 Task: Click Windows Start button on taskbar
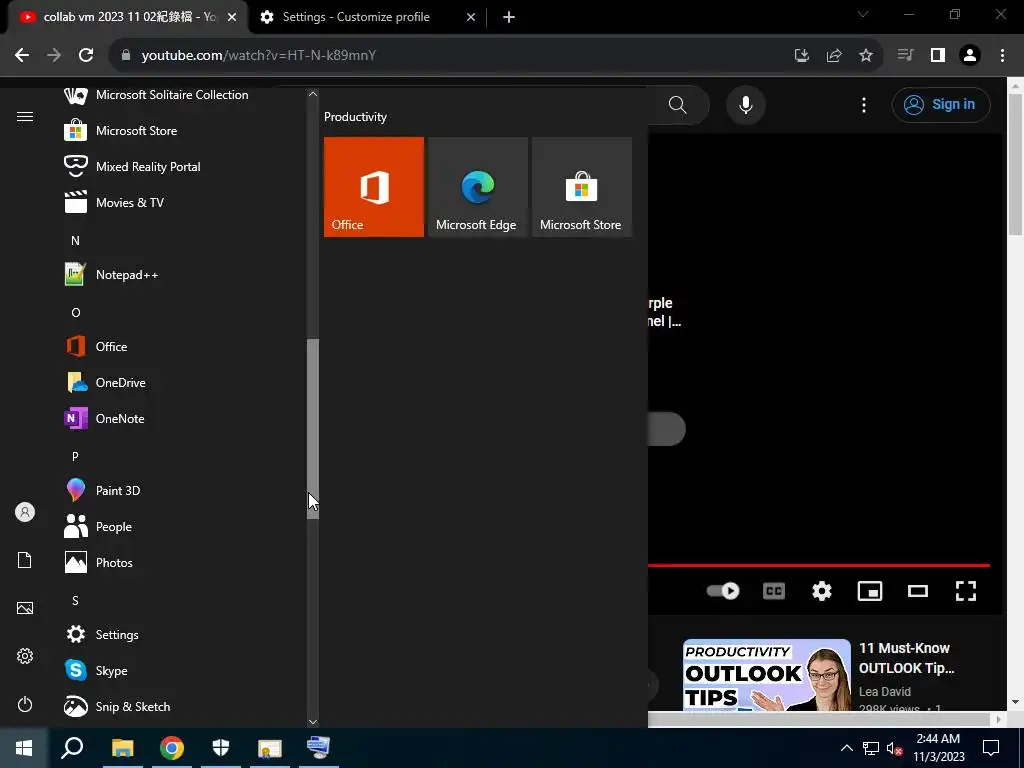click(24, 748)
